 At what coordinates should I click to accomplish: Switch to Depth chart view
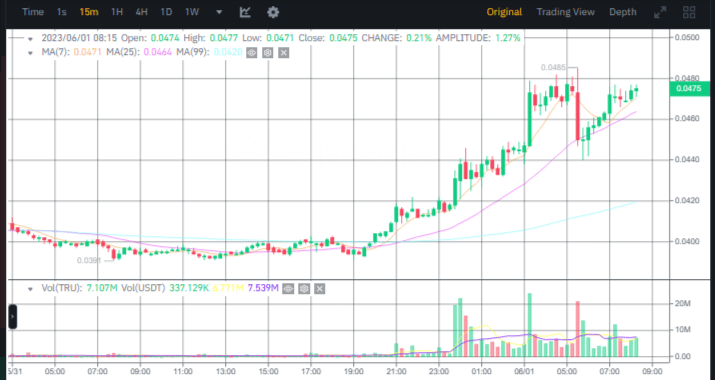tap(622, 12)
